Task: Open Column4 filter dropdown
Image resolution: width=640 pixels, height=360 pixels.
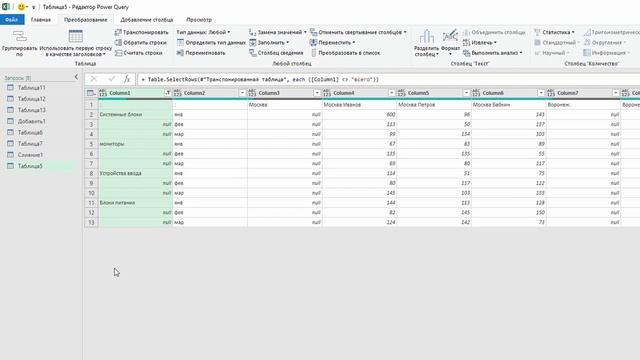Action: [391, 93]
